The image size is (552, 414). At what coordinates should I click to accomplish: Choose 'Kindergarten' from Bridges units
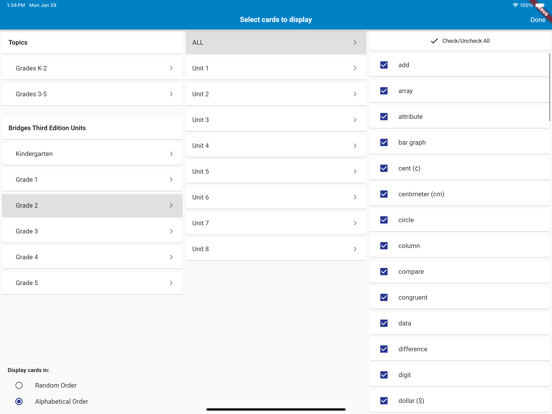[34, 154]
